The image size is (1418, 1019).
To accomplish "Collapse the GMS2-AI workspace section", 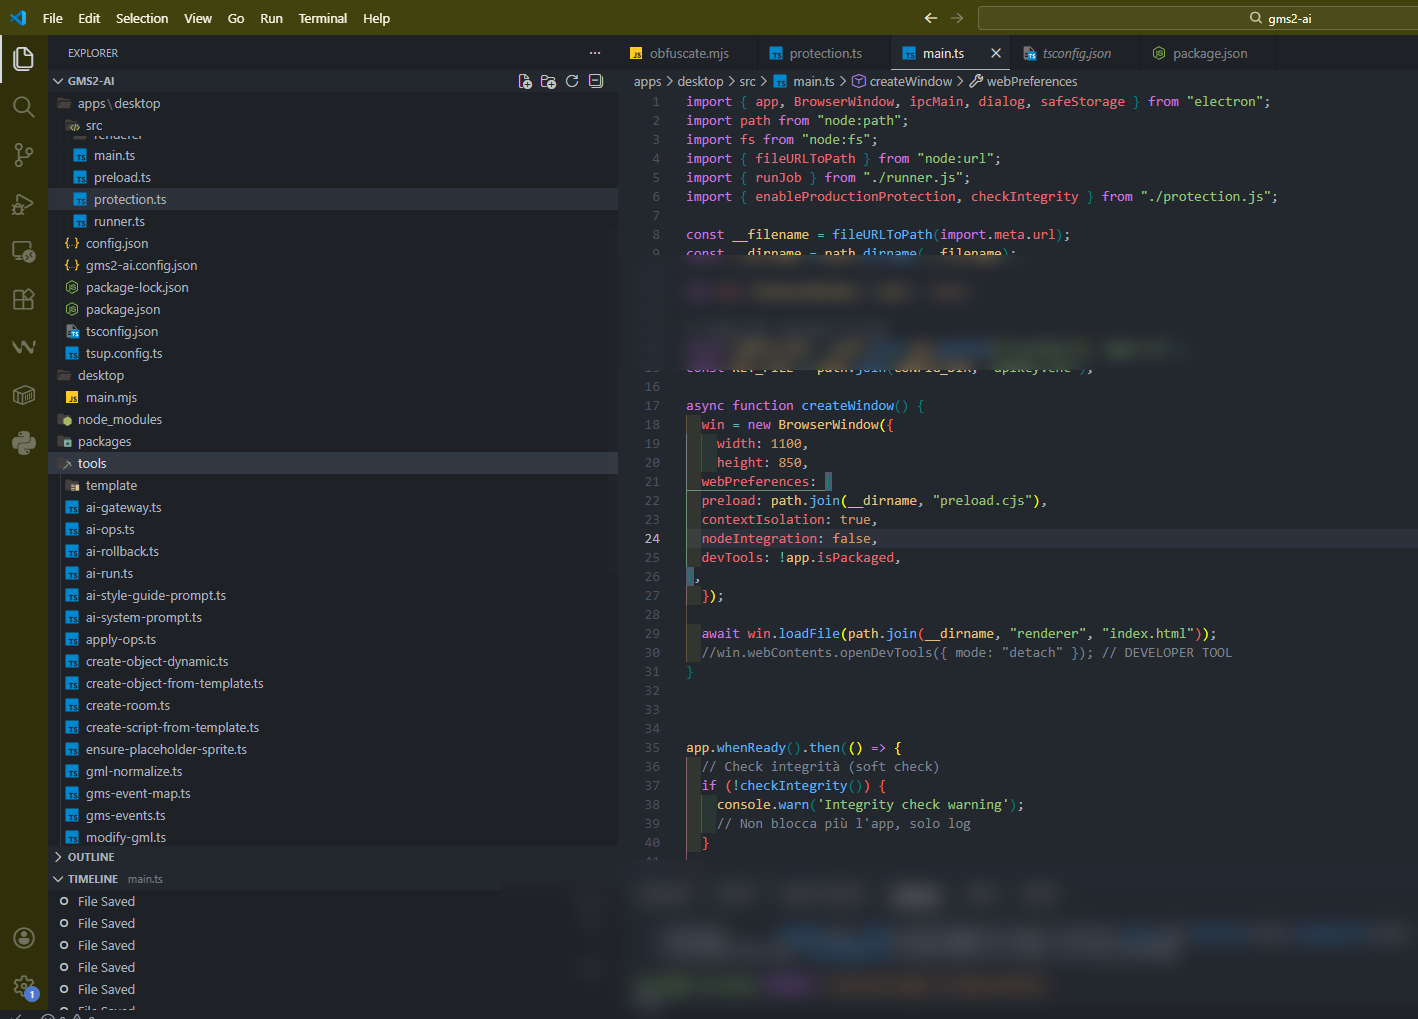I will pos(332,81).
